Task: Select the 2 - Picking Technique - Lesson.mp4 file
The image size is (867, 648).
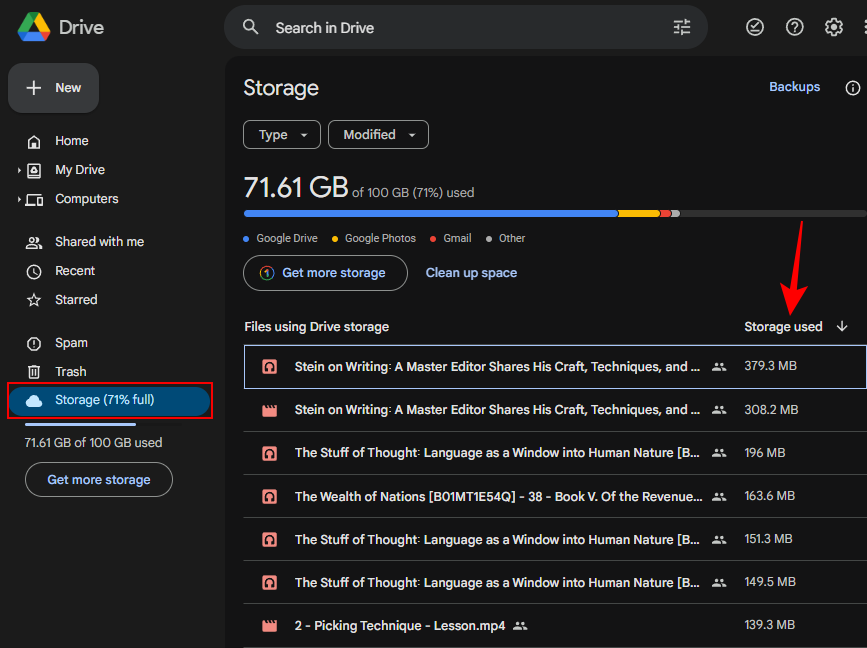Action: (x=555, y=625)
